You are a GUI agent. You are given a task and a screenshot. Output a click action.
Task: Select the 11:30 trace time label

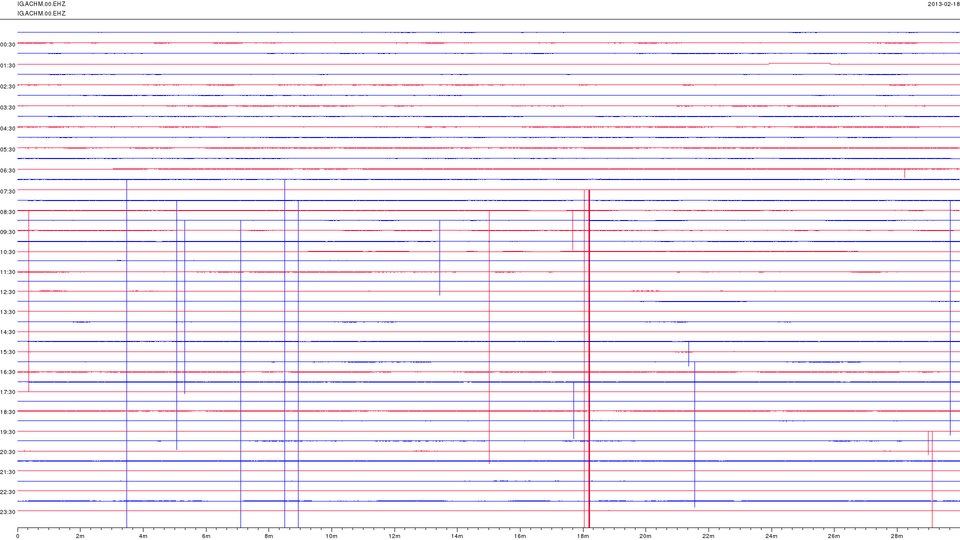8,272
